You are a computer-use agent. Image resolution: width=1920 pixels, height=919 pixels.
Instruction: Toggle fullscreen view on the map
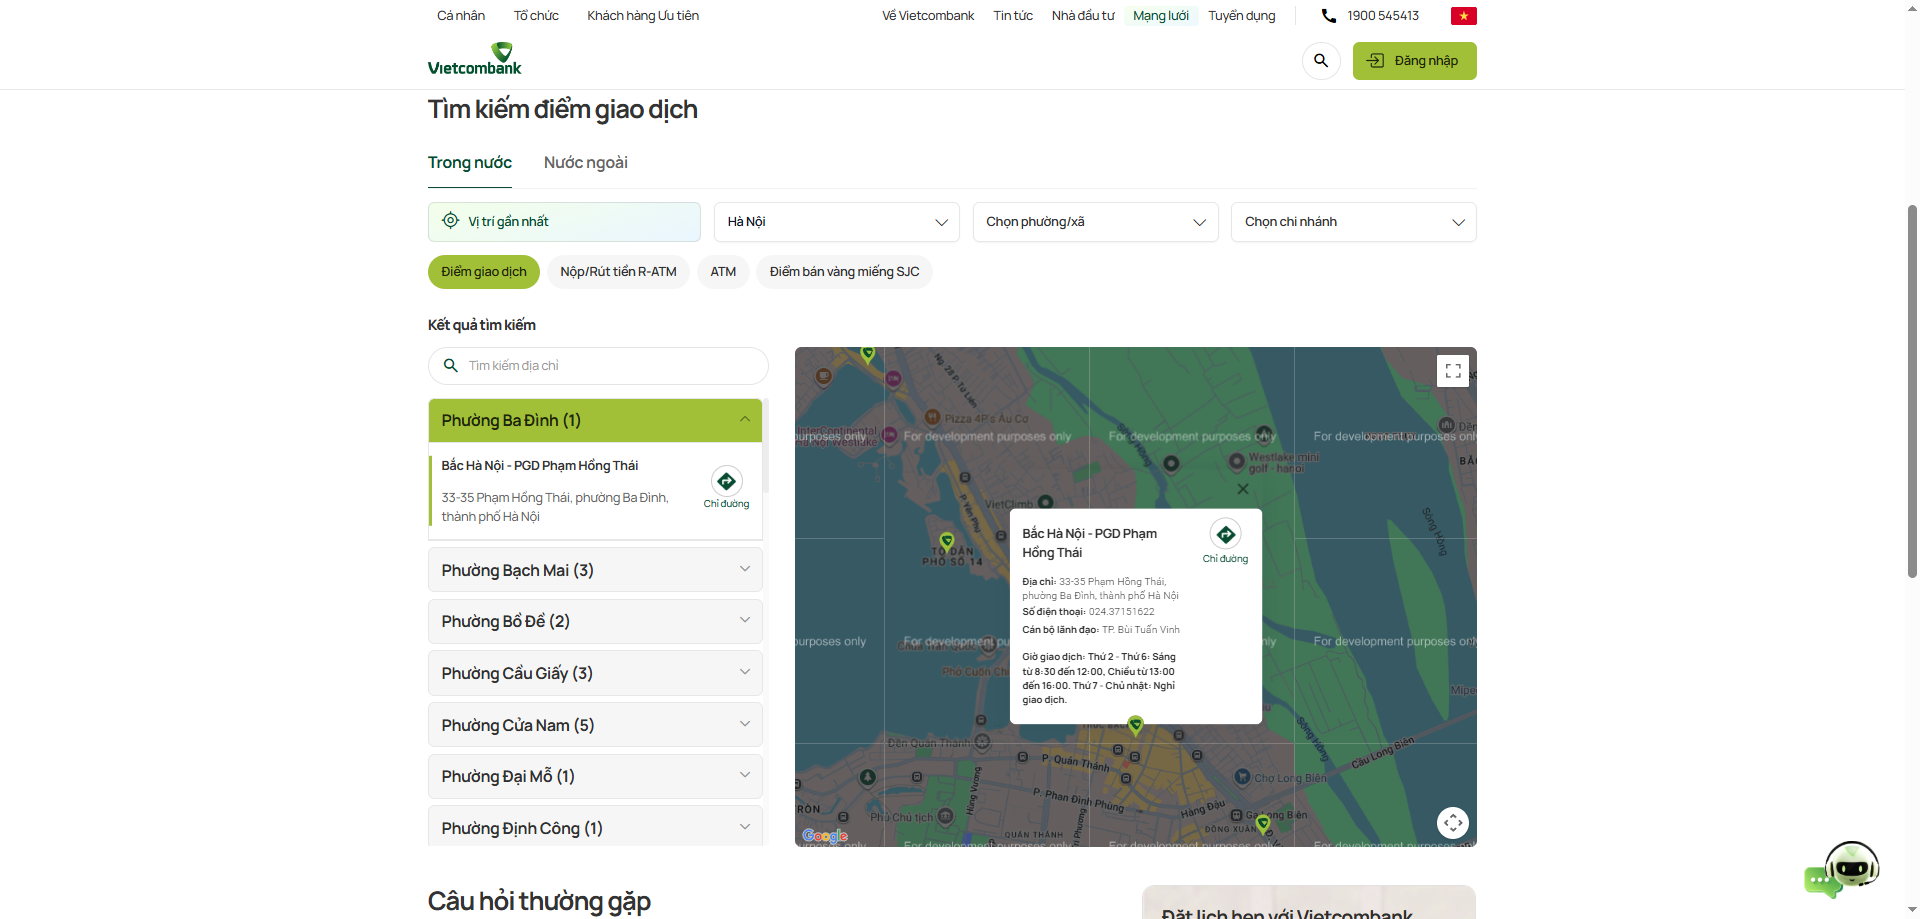click(x=1452, y=371)
